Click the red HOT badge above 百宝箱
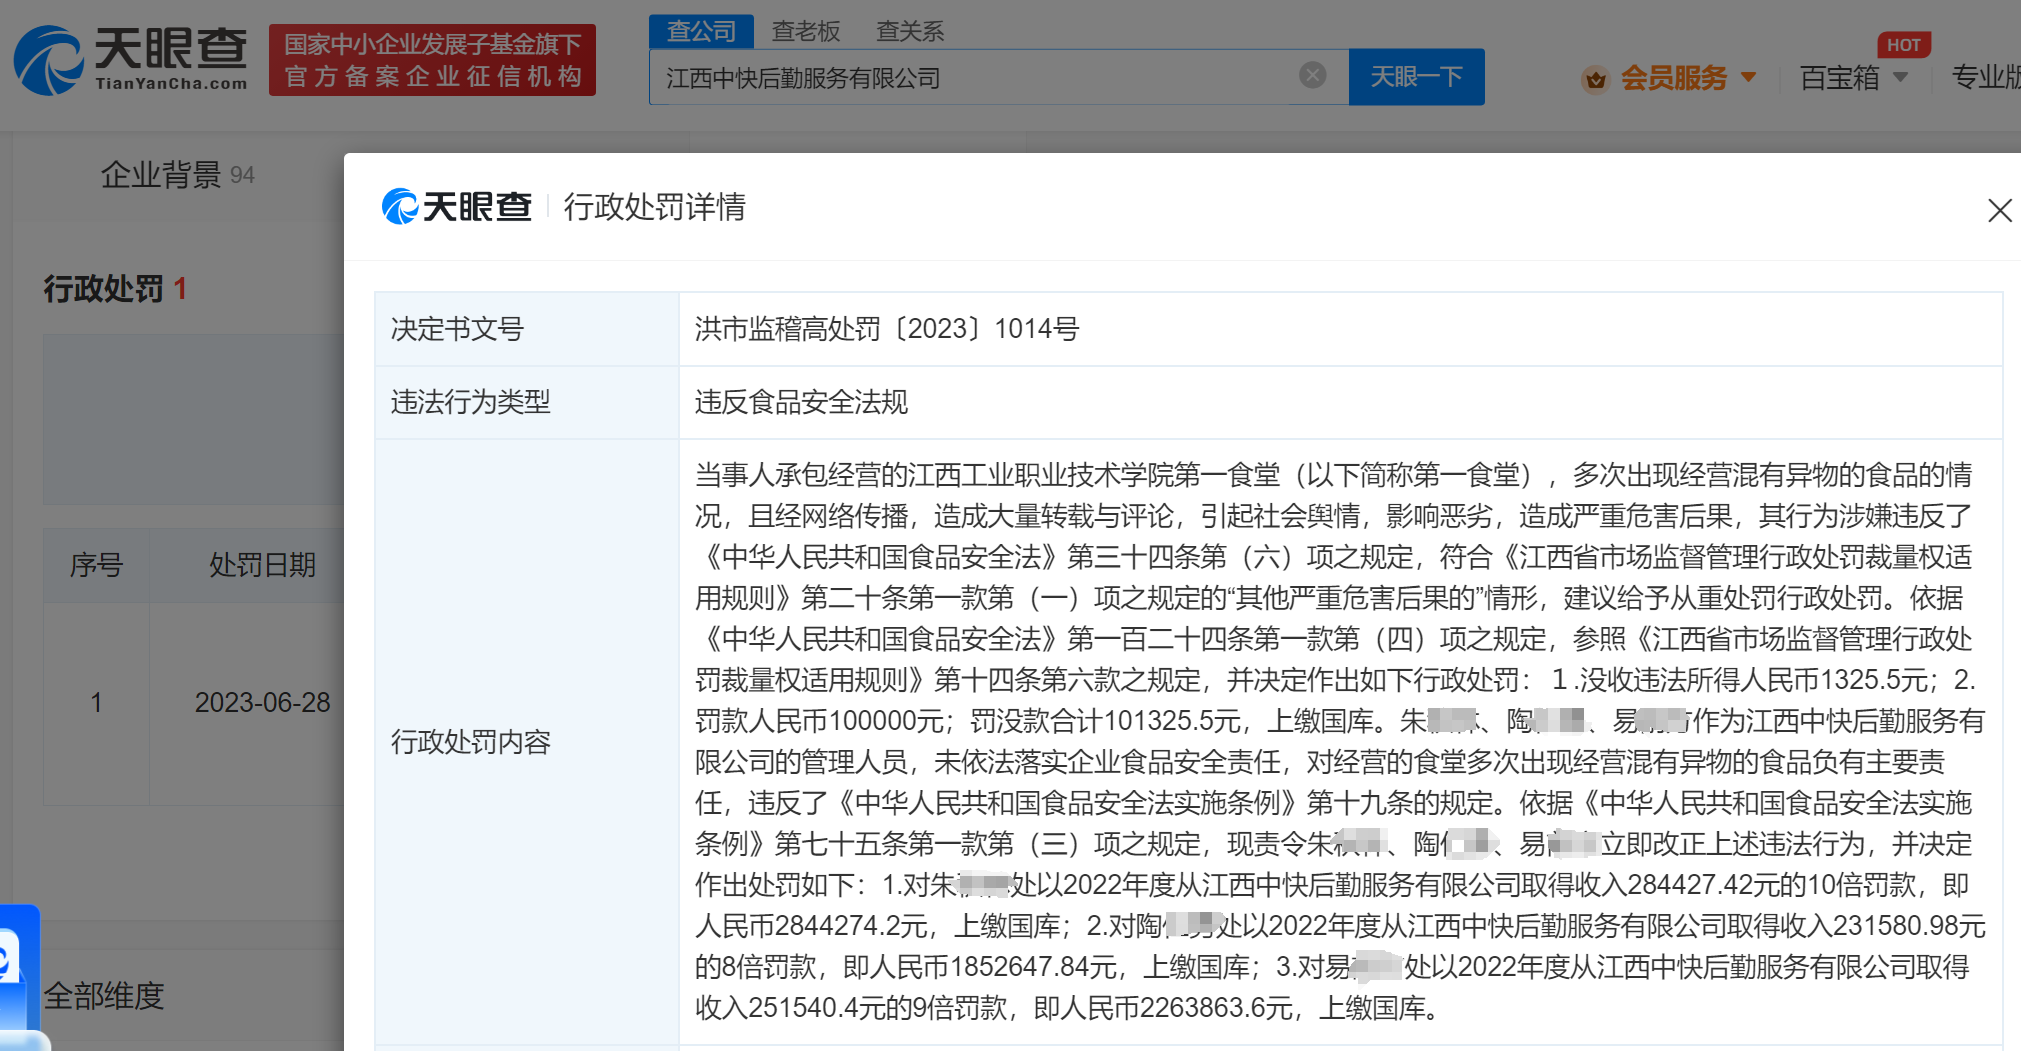2021x1051 pixels. pos(1902,45)
